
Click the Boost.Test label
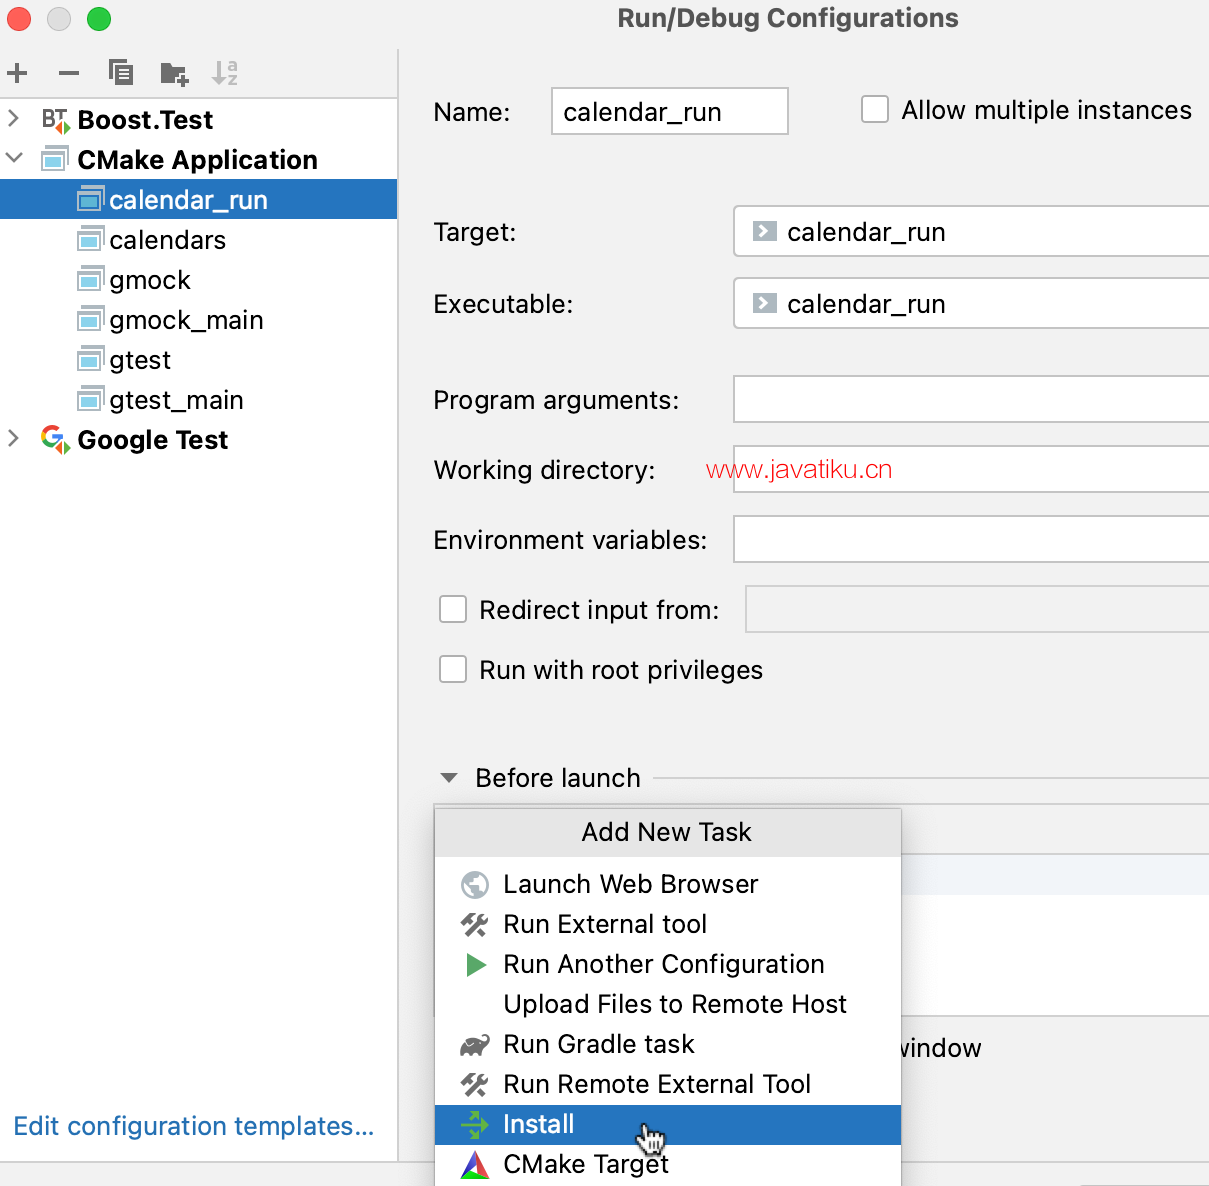coord(145,120)
